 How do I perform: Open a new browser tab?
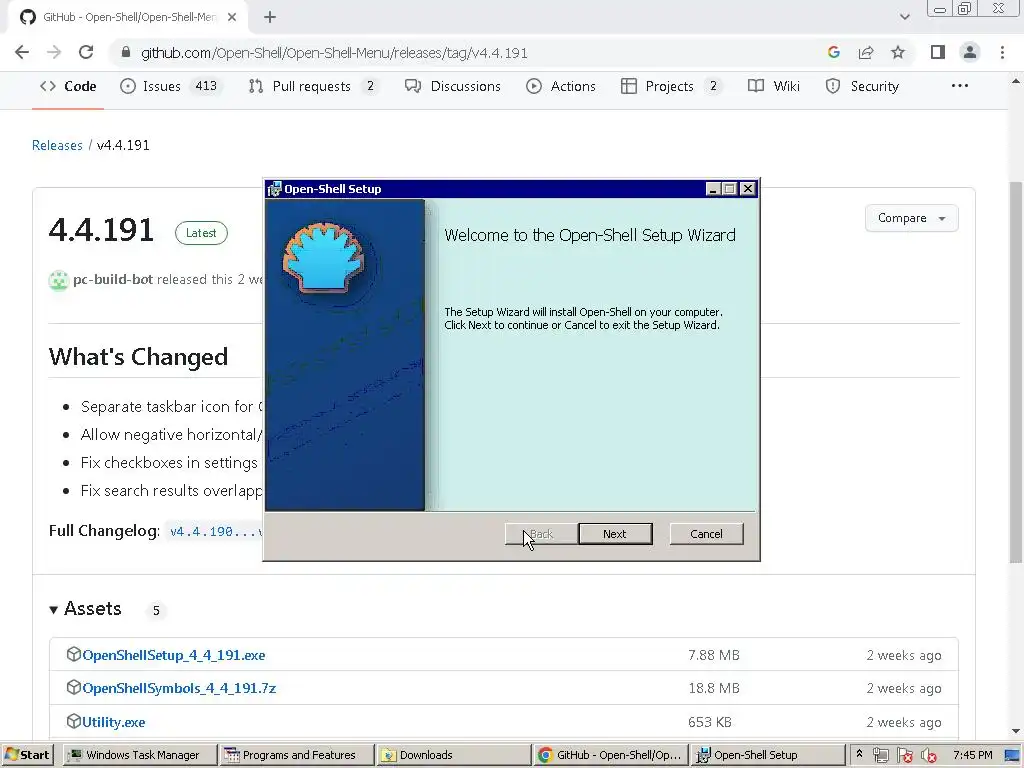(270, 18)
